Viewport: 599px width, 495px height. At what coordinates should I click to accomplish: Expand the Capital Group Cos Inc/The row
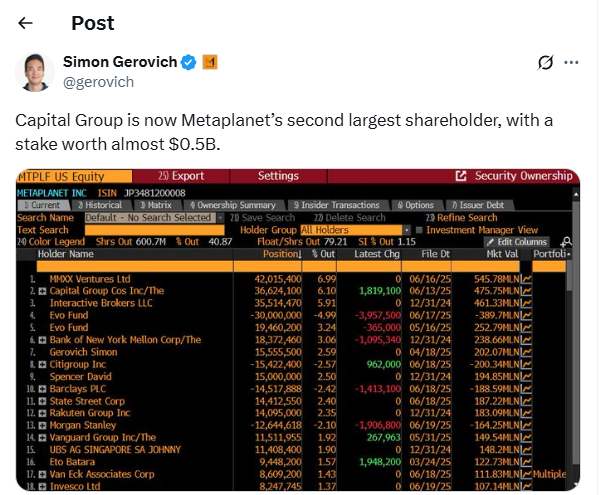coord(42,291)
